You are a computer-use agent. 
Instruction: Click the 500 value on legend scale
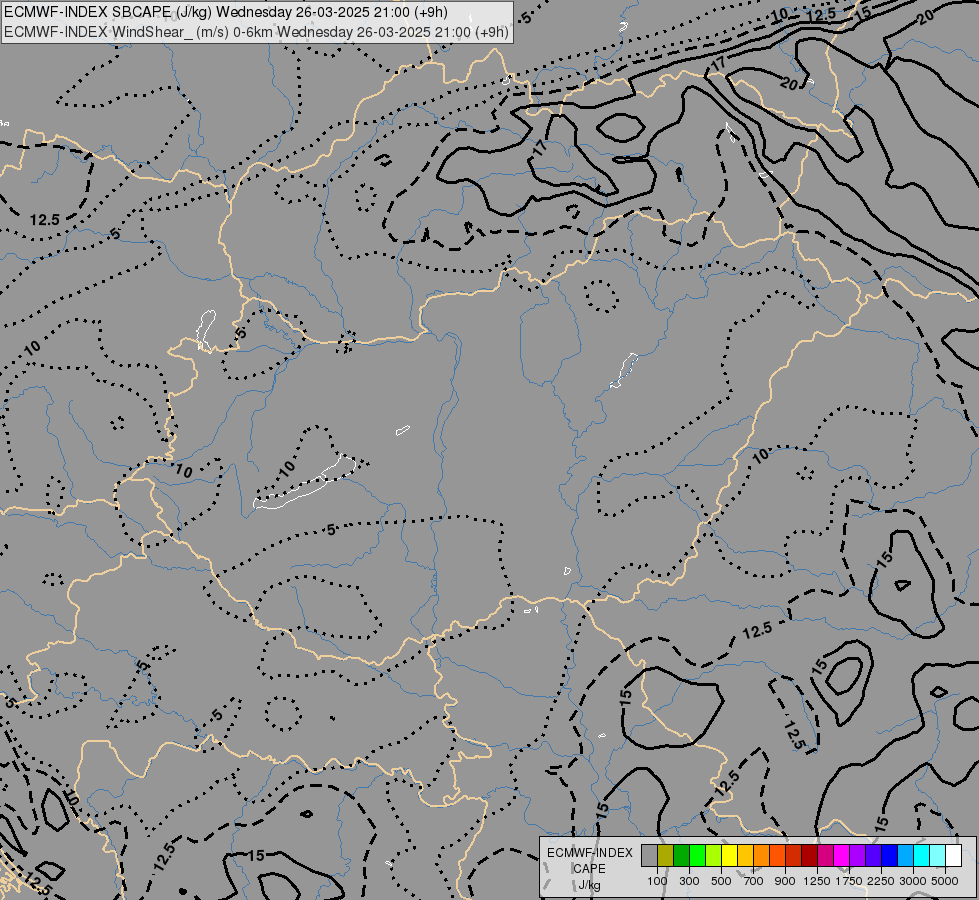click(x=721, y=881)
